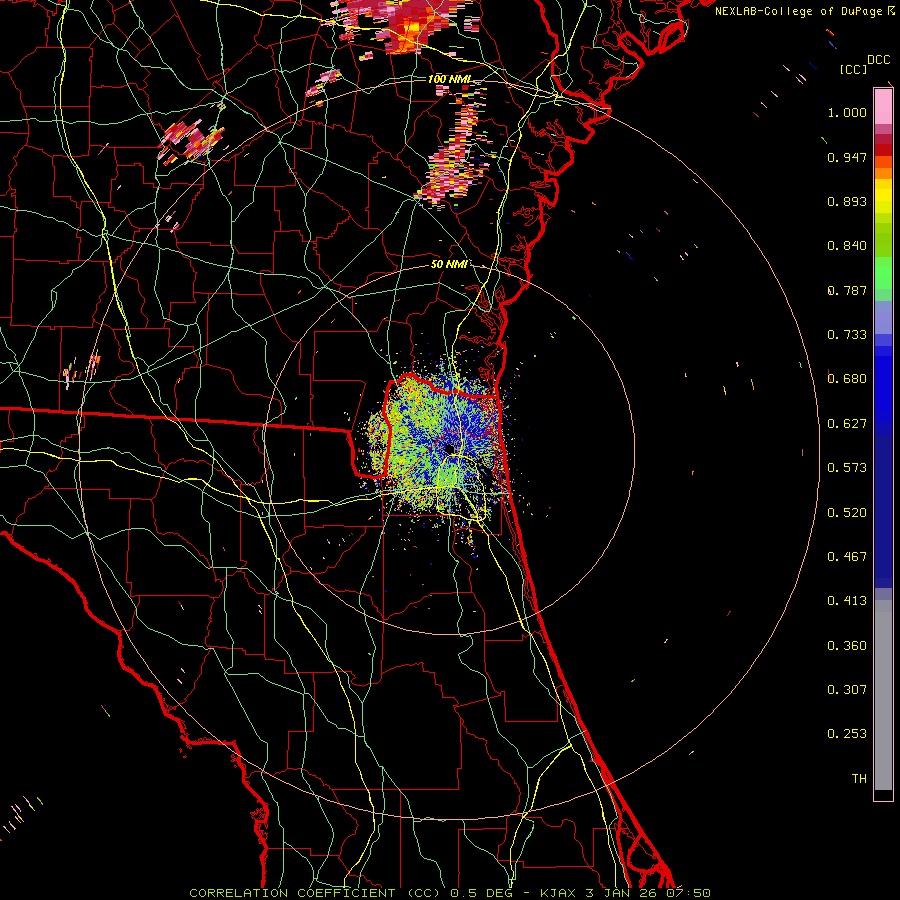This screenshot has width=900, height=900.
Task: Select the 0.893 scale value
Action: click(847, 201)
